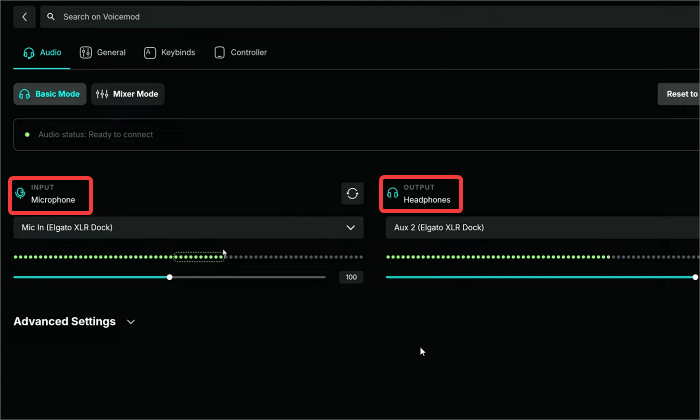This screenshot has width=700, height=420.
Task: Click the green audio status dot
Action: click(28, 134)
